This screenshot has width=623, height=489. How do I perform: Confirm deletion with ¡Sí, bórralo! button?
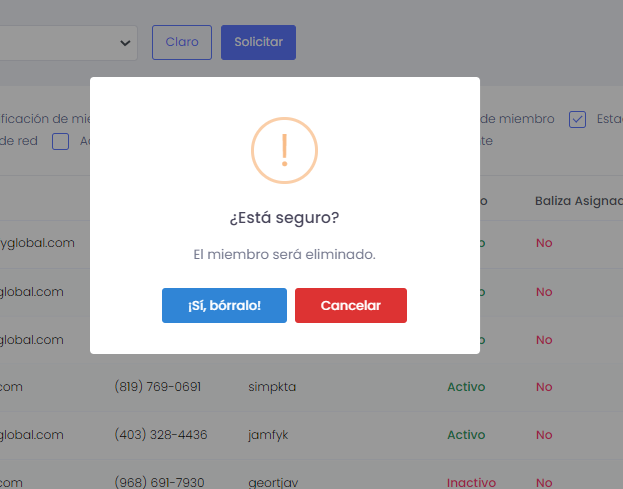[224, 305]
